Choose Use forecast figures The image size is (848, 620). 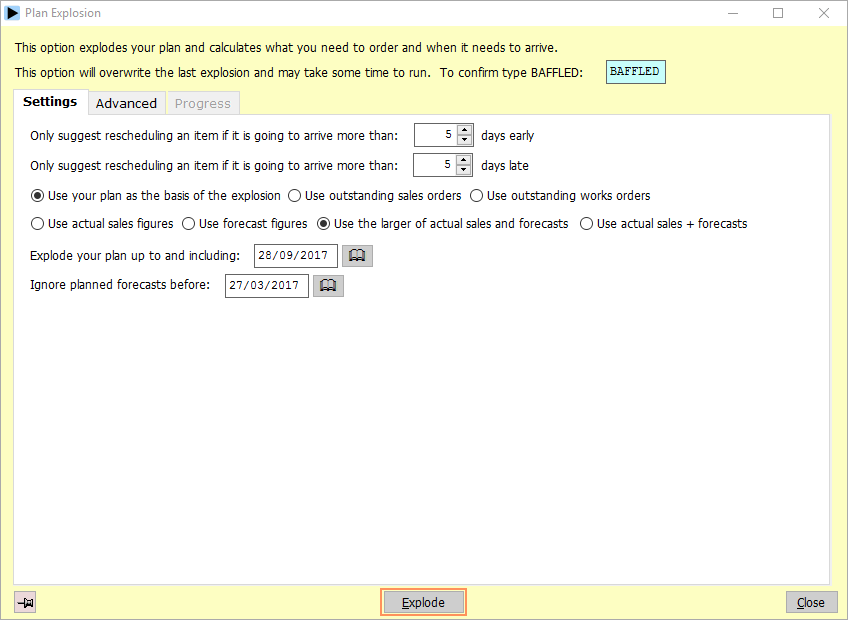coord(245,224)
